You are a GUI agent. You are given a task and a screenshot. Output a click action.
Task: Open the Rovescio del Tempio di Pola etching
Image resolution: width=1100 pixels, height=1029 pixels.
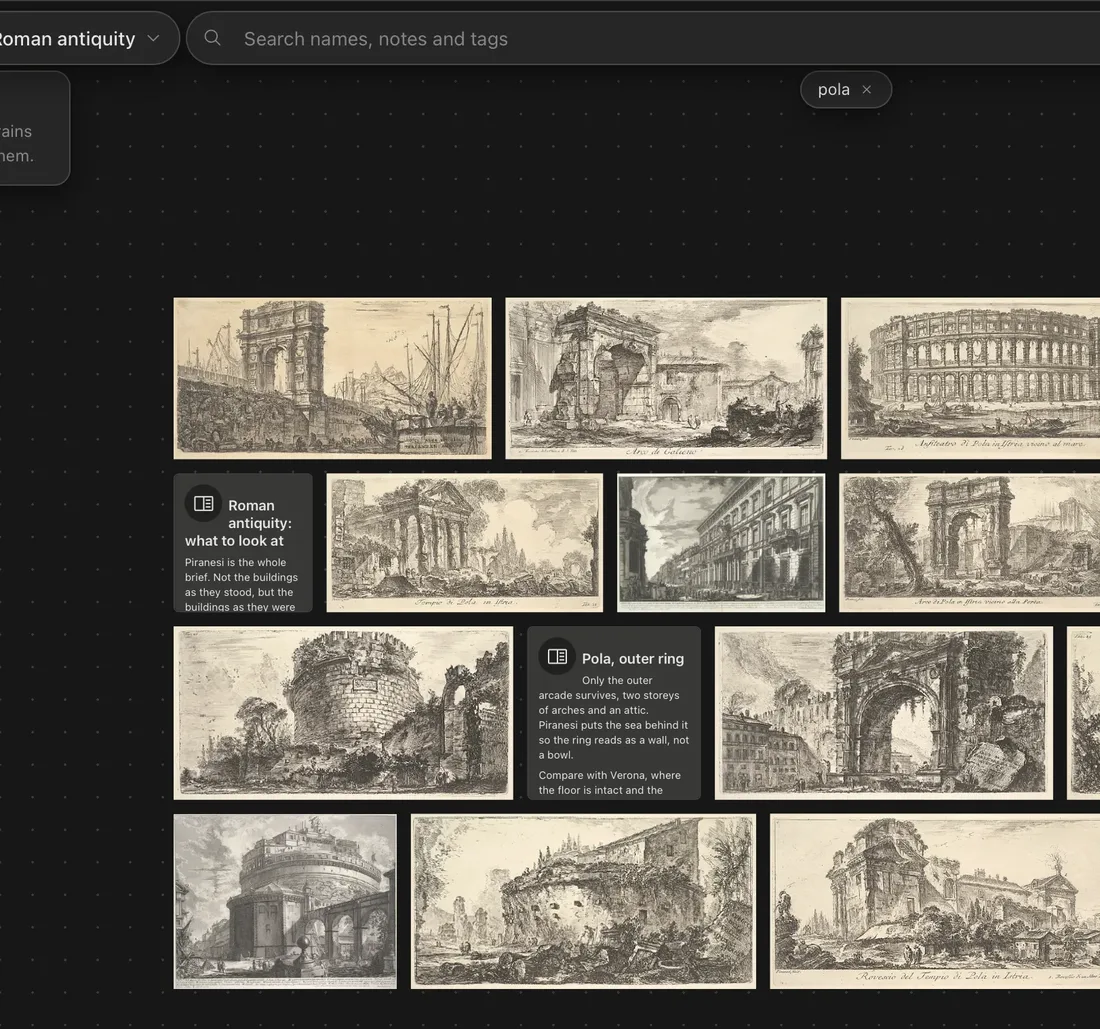(x=934, y=901)
